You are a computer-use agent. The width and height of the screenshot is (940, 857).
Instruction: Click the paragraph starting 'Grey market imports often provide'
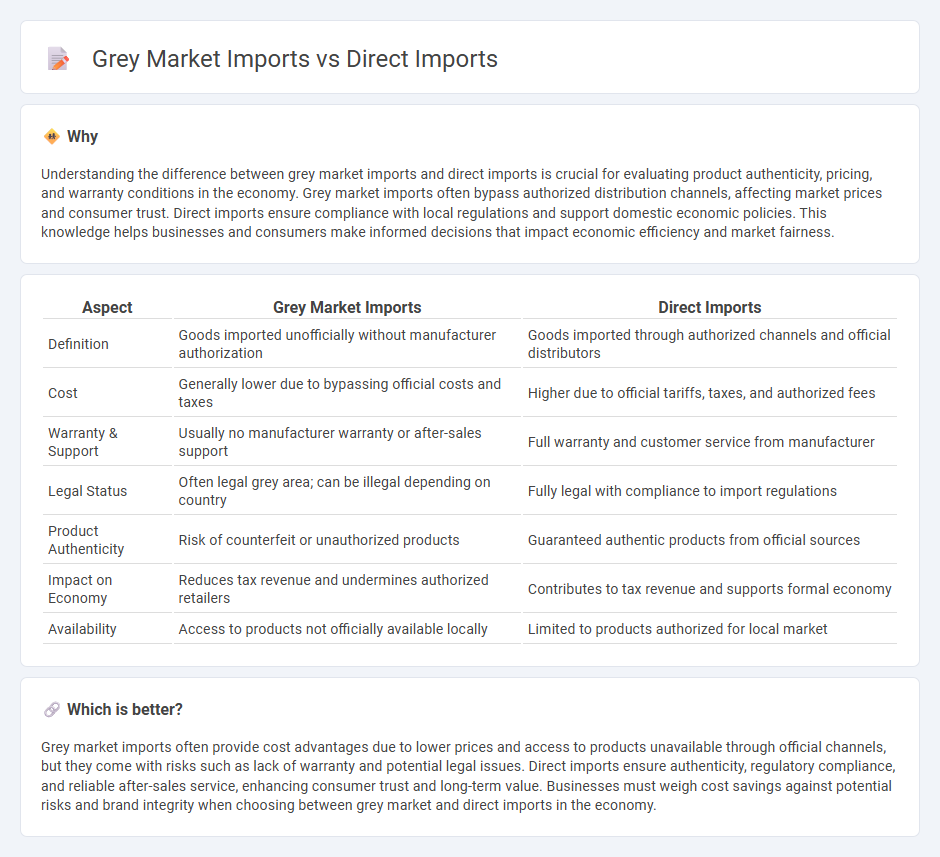468,776
